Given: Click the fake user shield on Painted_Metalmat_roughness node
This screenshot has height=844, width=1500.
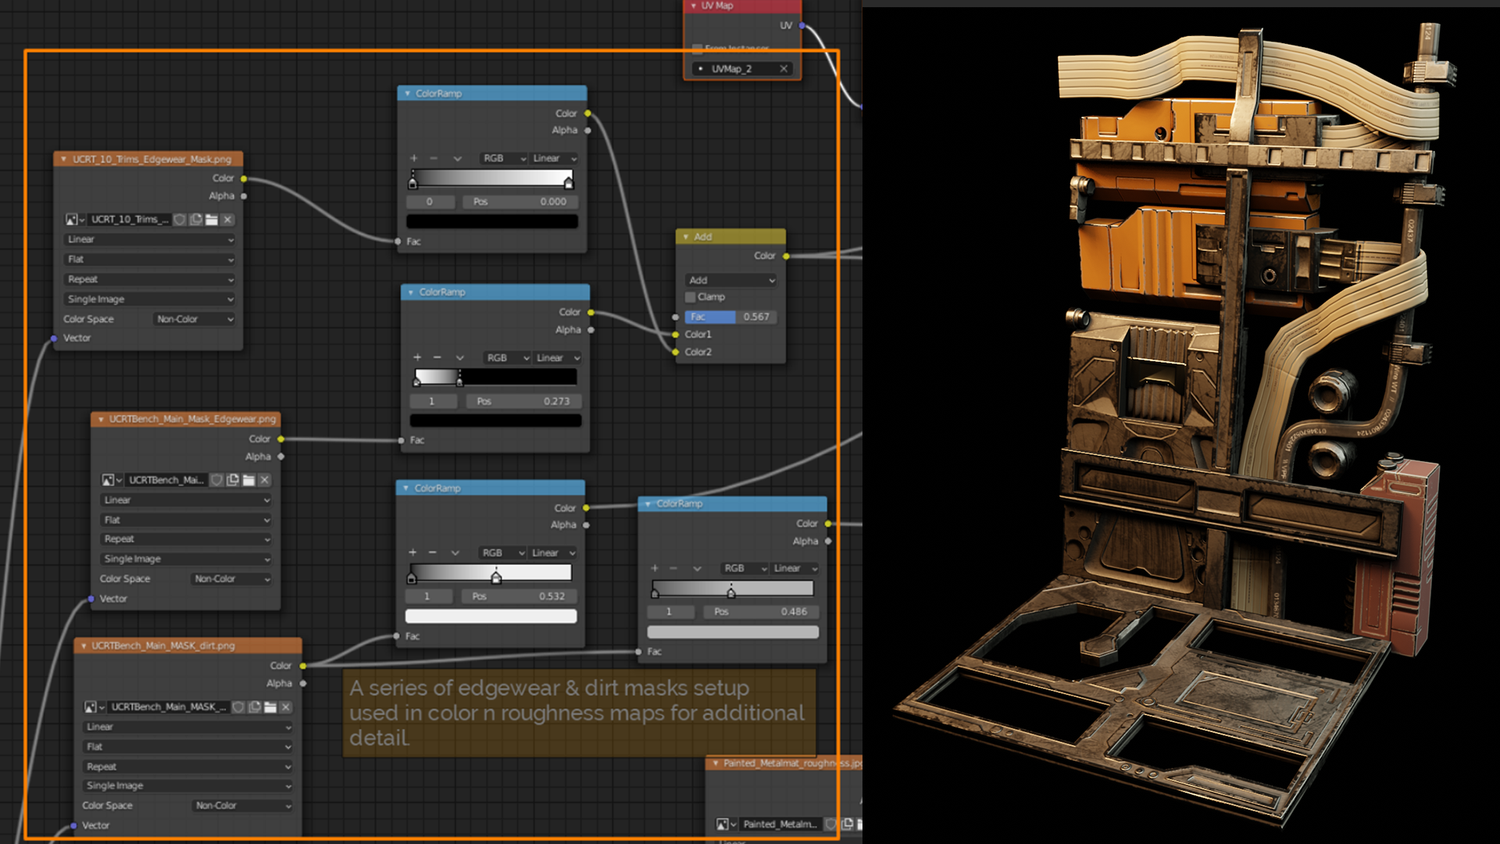Looking at the screenshot, I should point(831,824).
